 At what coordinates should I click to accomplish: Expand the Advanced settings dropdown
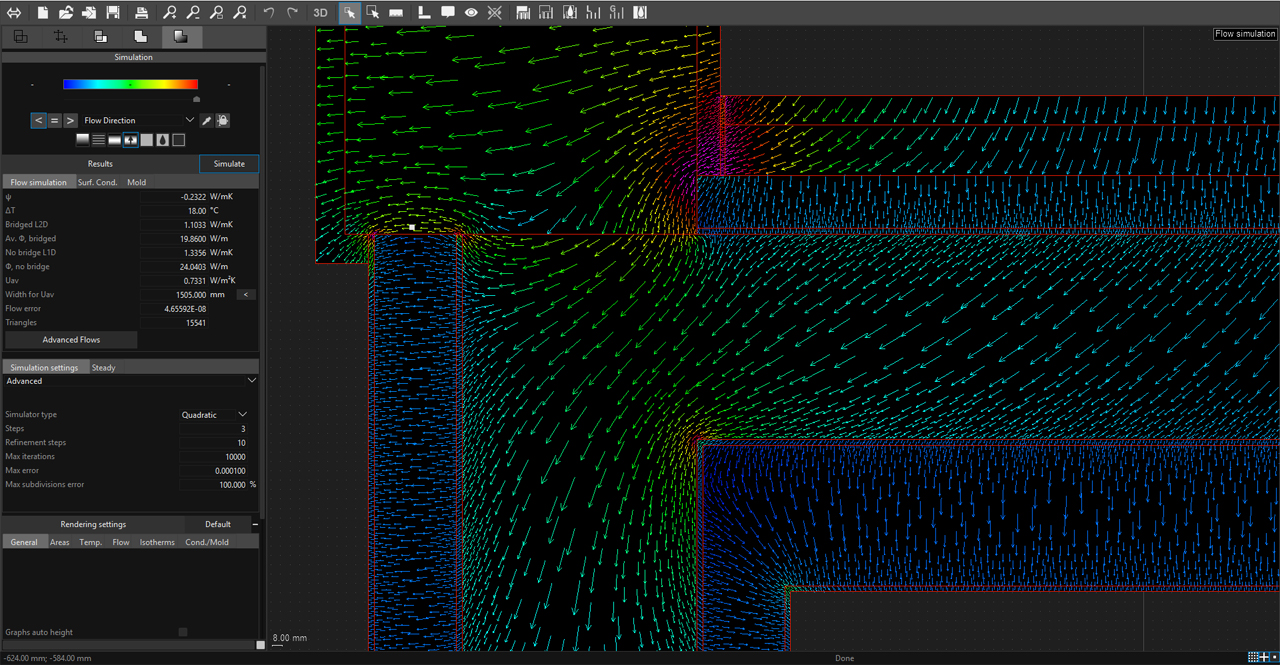(x=130, y=381)
